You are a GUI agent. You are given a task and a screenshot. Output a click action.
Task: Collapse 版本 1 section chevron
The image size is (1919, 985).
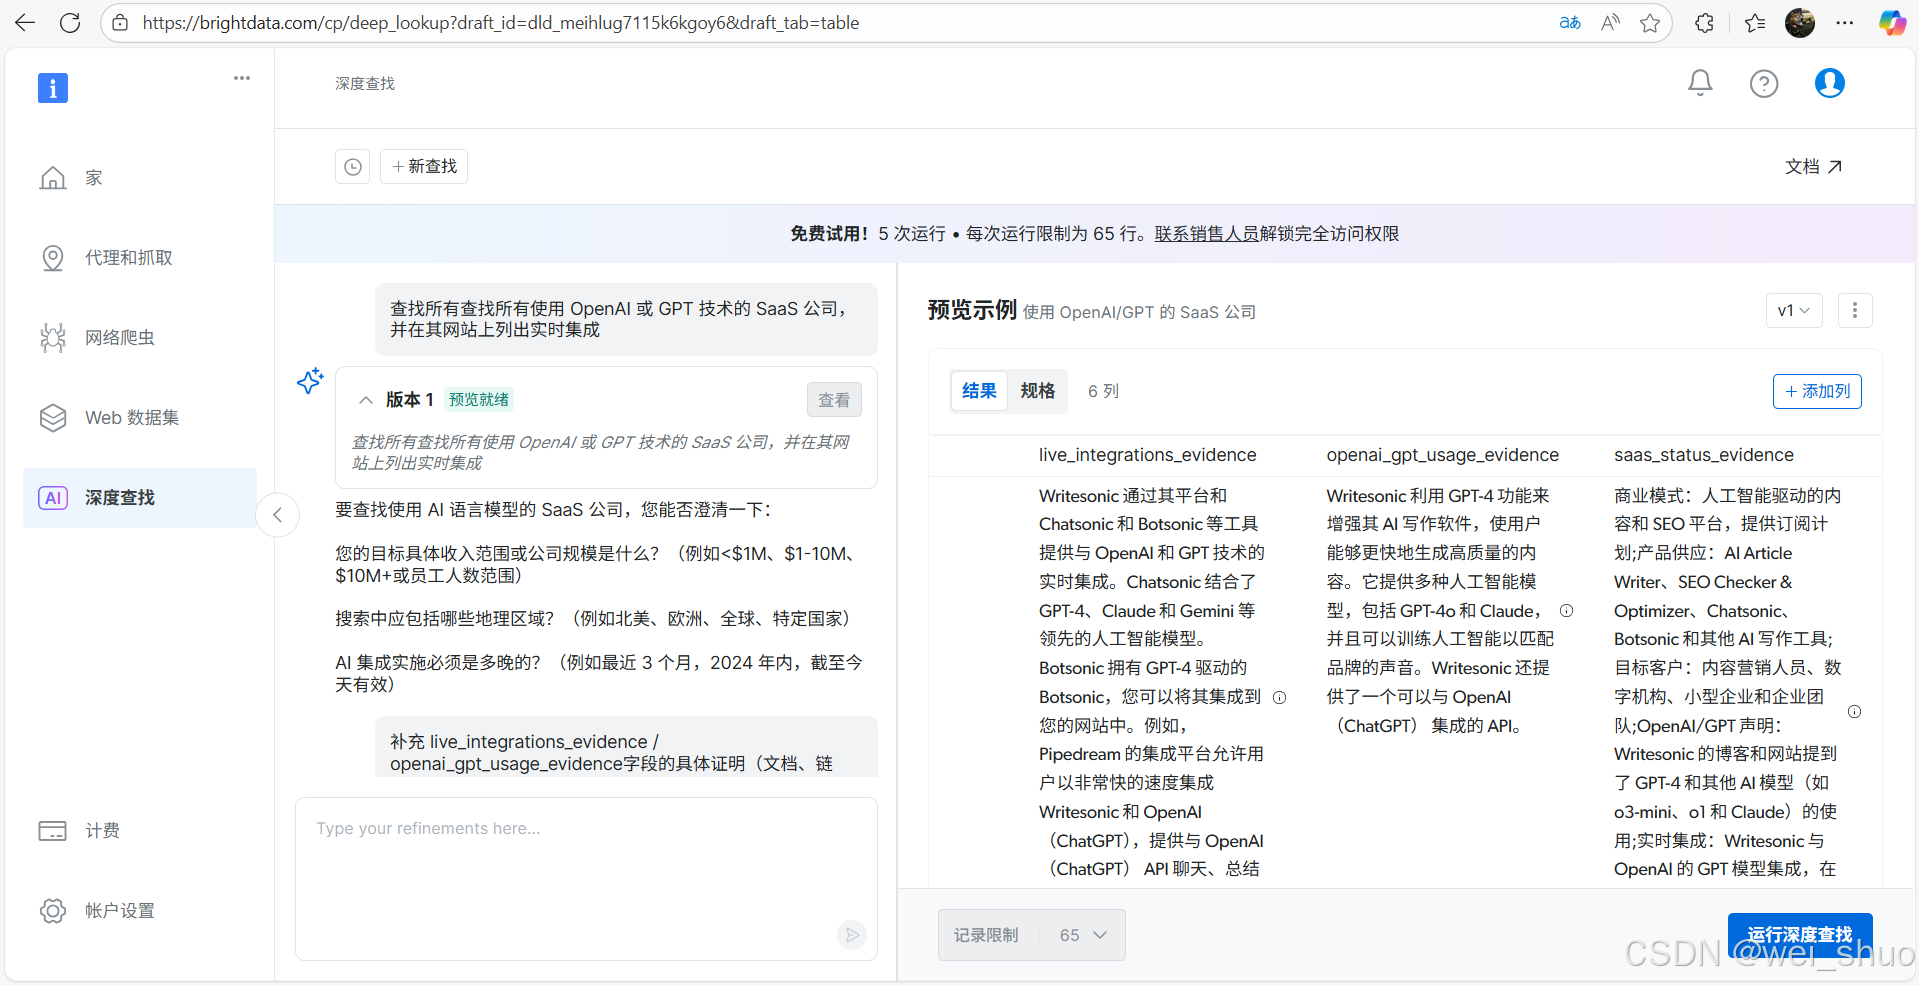coord(366,400)
